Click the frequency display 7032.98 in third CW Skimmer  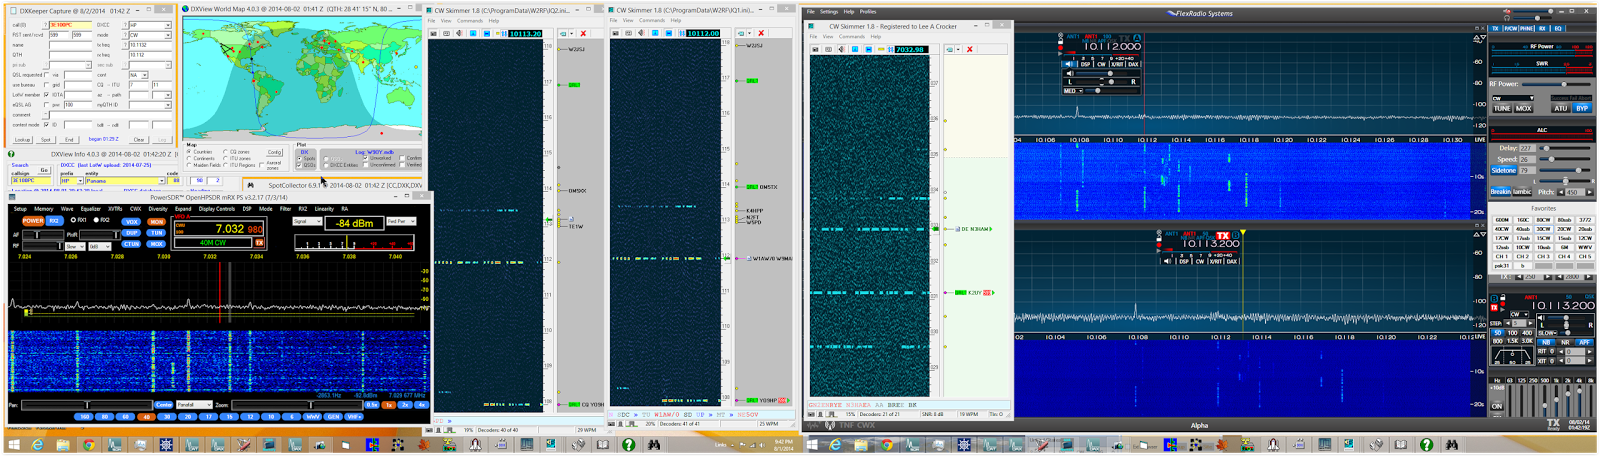click(x=910, y=49)
